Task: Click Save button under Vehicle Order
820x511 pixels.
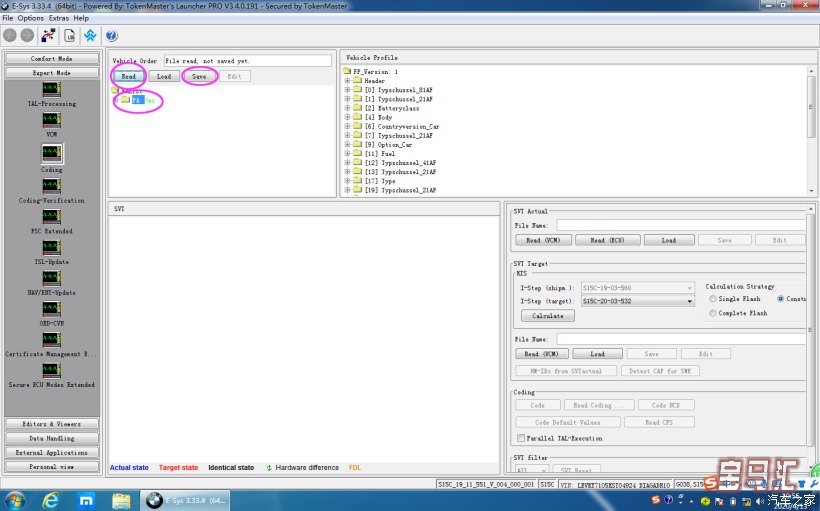Action: (x=199, y=76)
